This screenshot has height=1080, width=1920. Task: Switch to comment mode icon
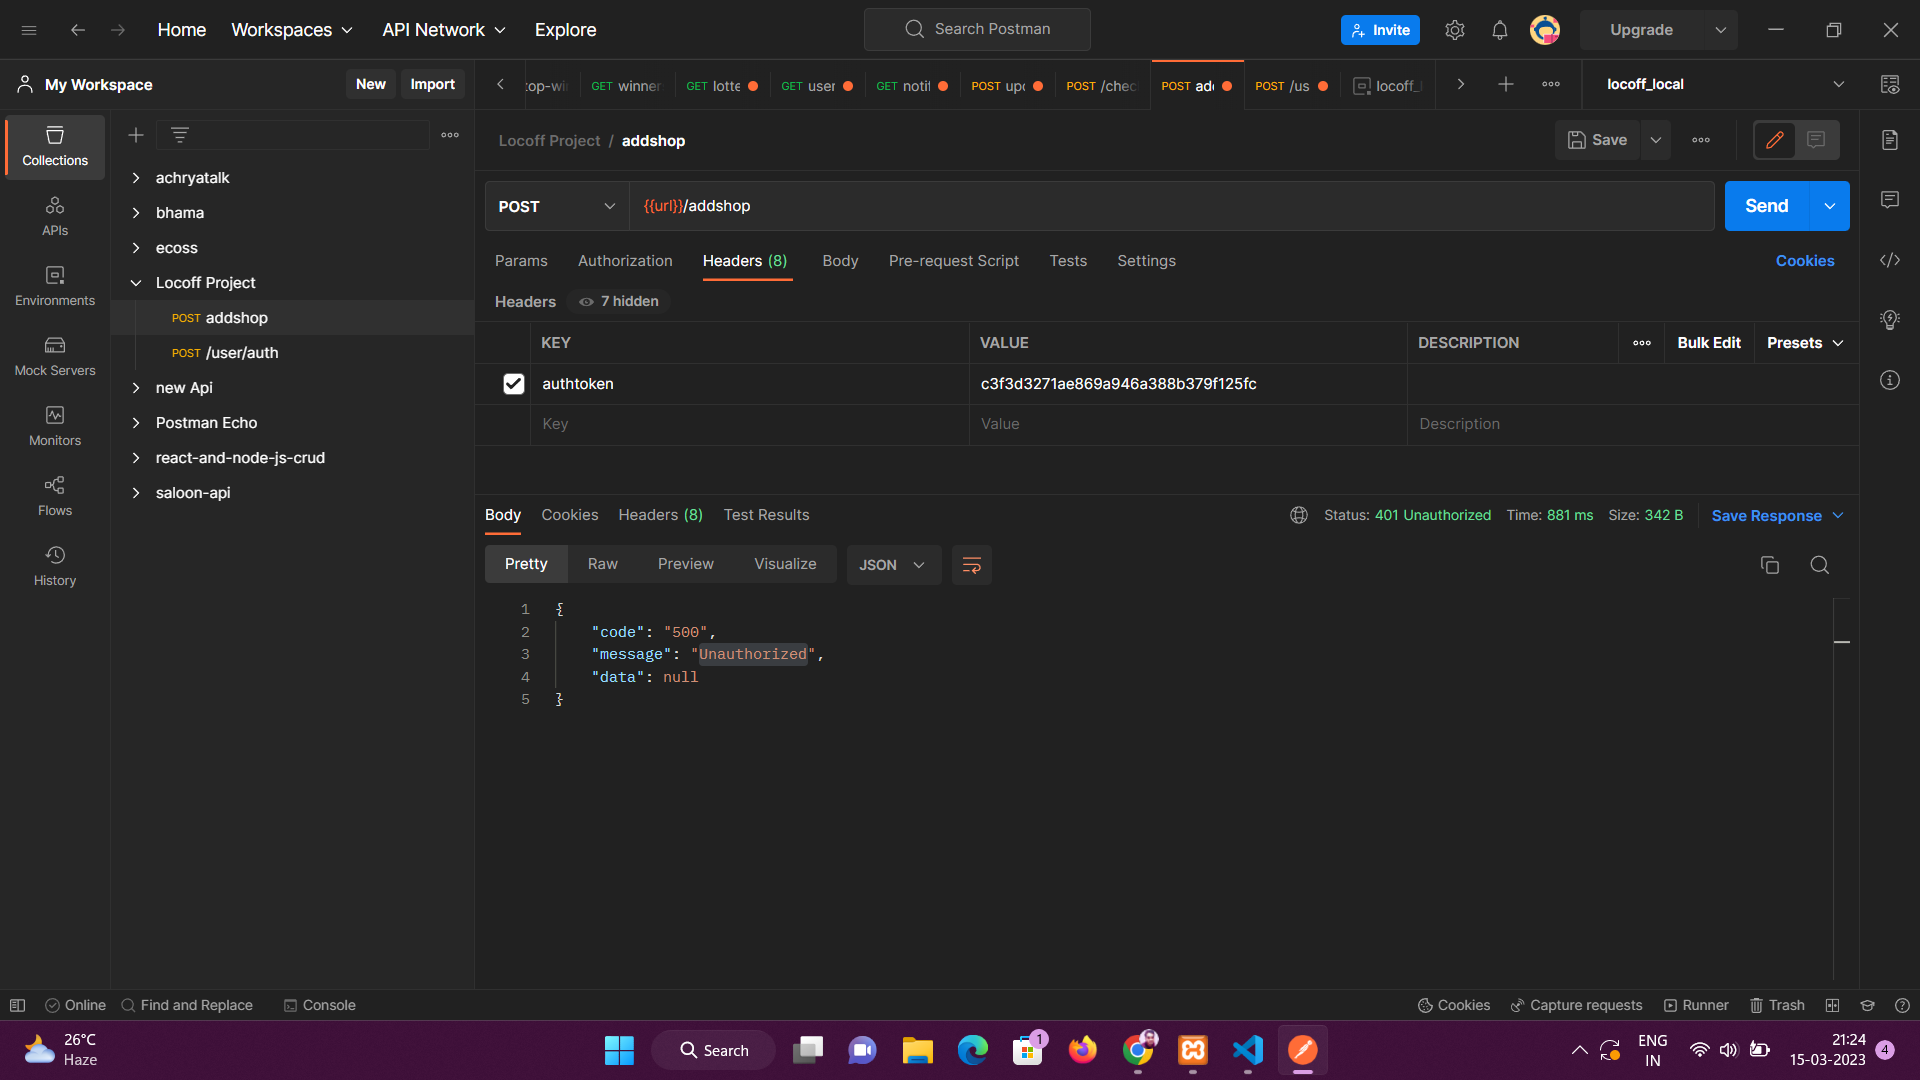pos(1817,140)
